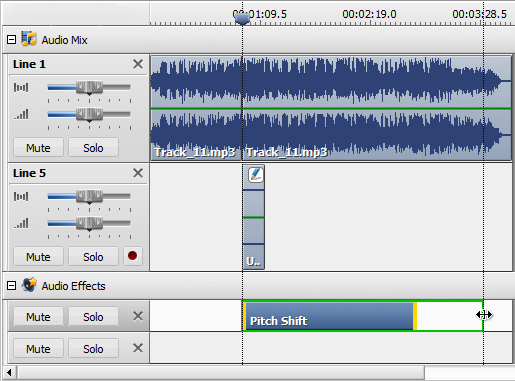Click the 00:02:19.0 mark on the ruler
The image size is (515, 381).
coord(369,14)
